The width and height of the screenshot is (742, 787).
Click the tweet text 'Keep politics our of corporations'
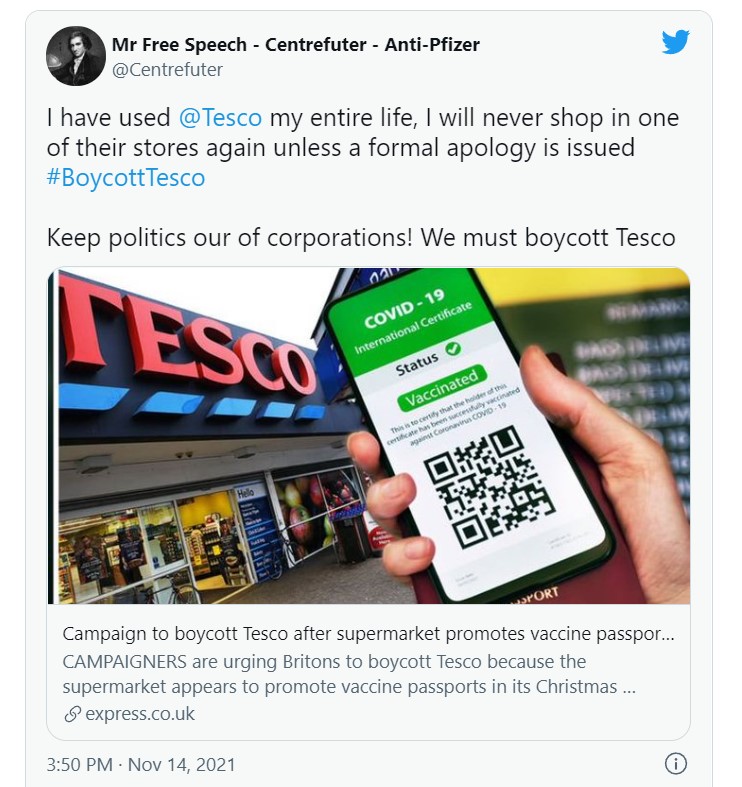coord(229,237)
